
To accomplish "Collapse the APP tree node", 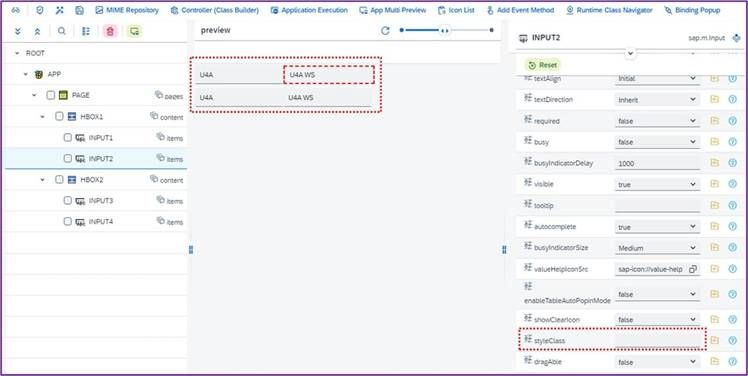I will [26, 74].
